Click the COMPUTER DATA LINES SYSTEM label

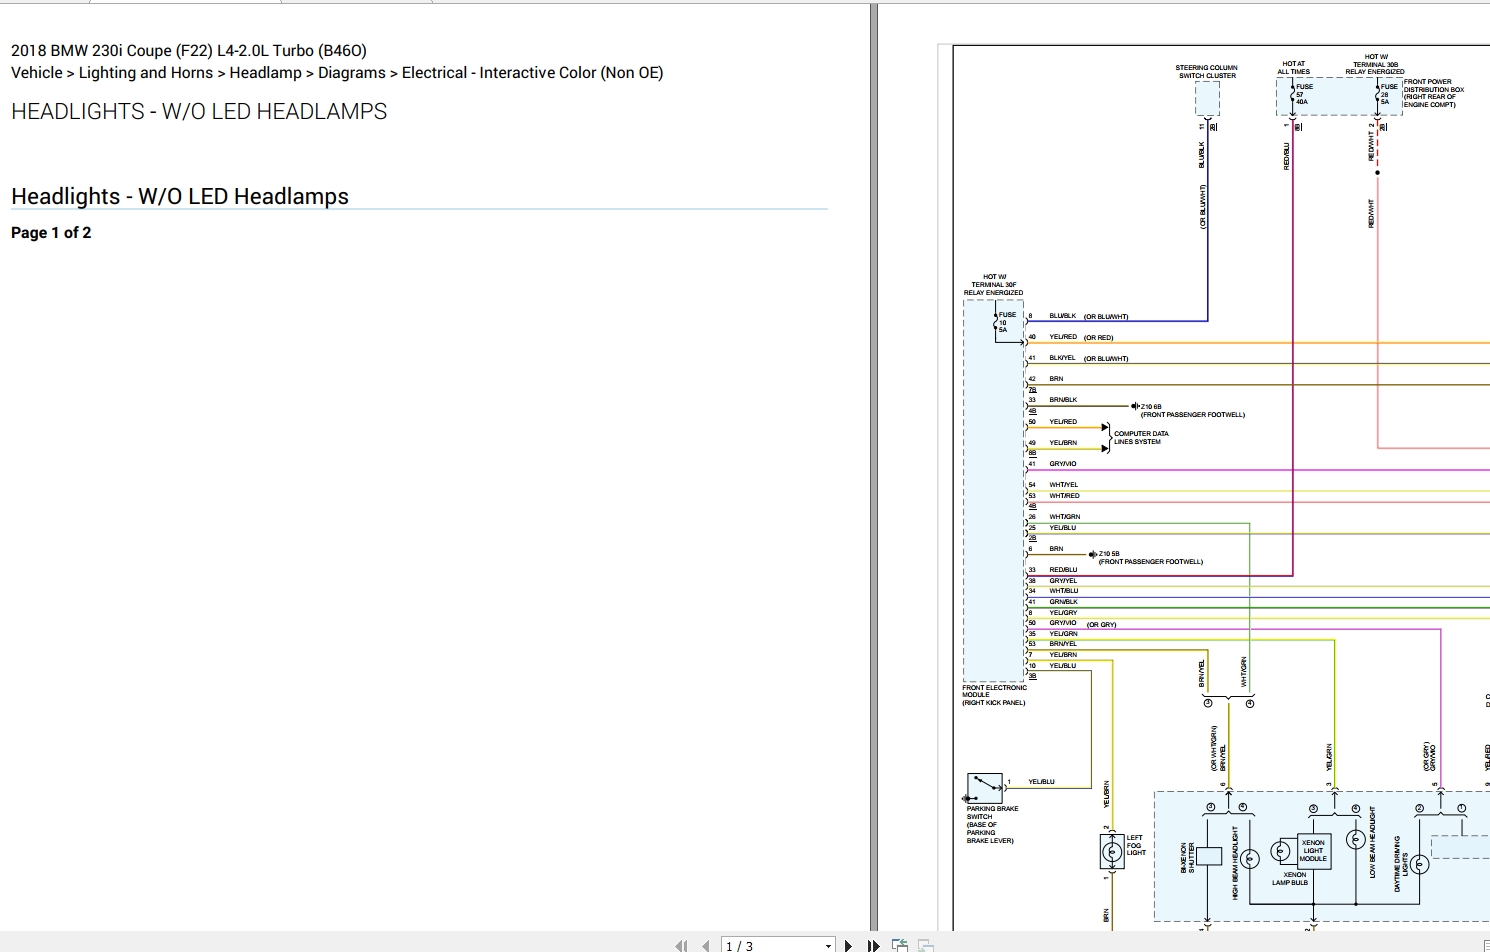(1141, 438)
